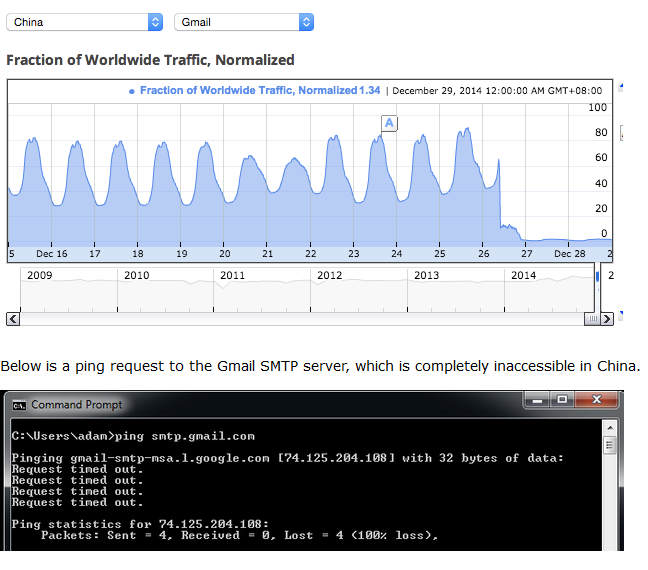Click the annotation marker A on chart
The width and height of the screenshot is (648, 570).
(389, 123)
